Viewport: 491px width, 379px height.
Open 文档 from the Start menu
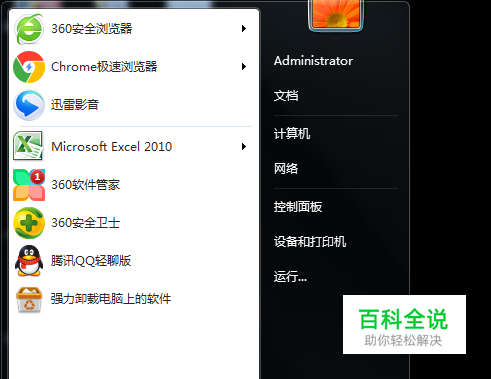click(286, 96)
